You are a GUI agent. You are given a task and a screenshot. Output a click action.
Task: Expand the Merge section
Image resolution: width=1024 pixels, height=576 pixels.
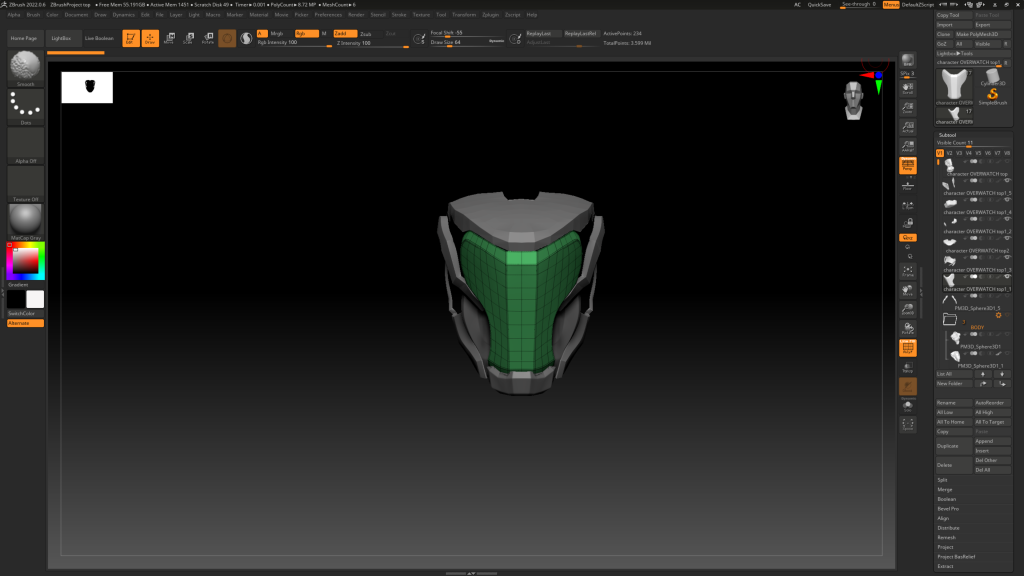coord(944,490)
